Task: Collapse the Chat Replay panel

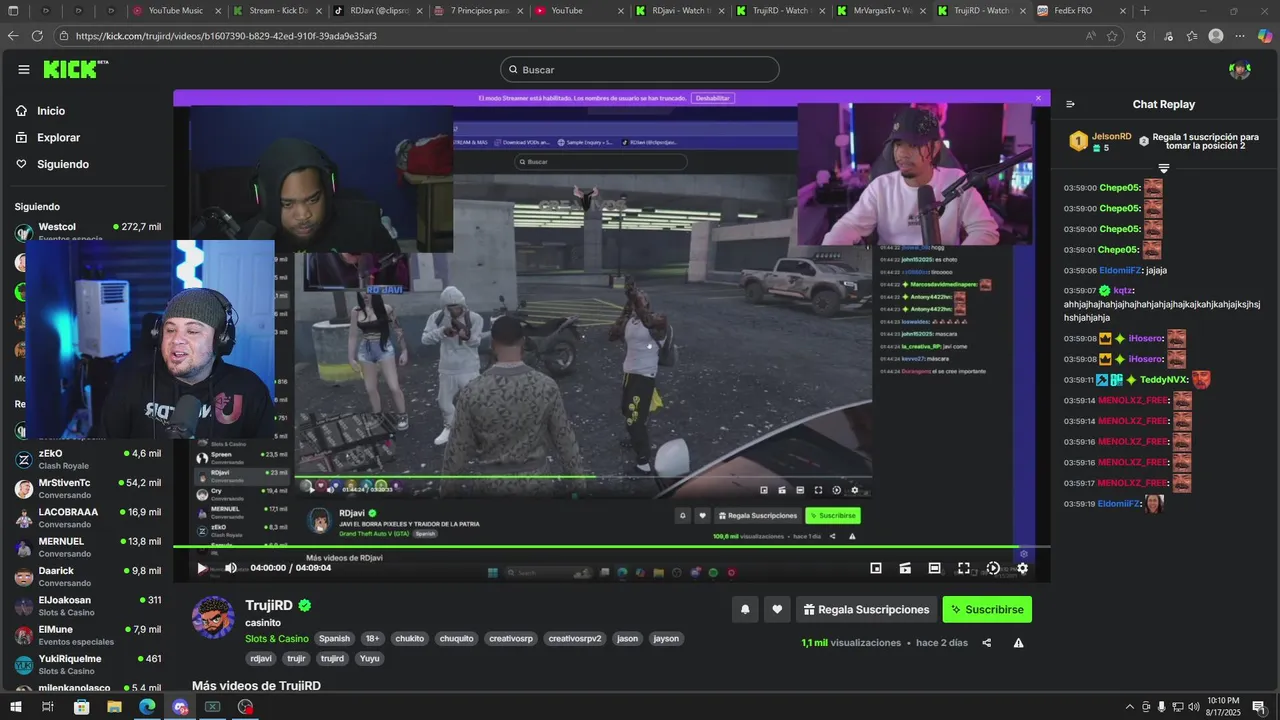Action: (1070, 104)
